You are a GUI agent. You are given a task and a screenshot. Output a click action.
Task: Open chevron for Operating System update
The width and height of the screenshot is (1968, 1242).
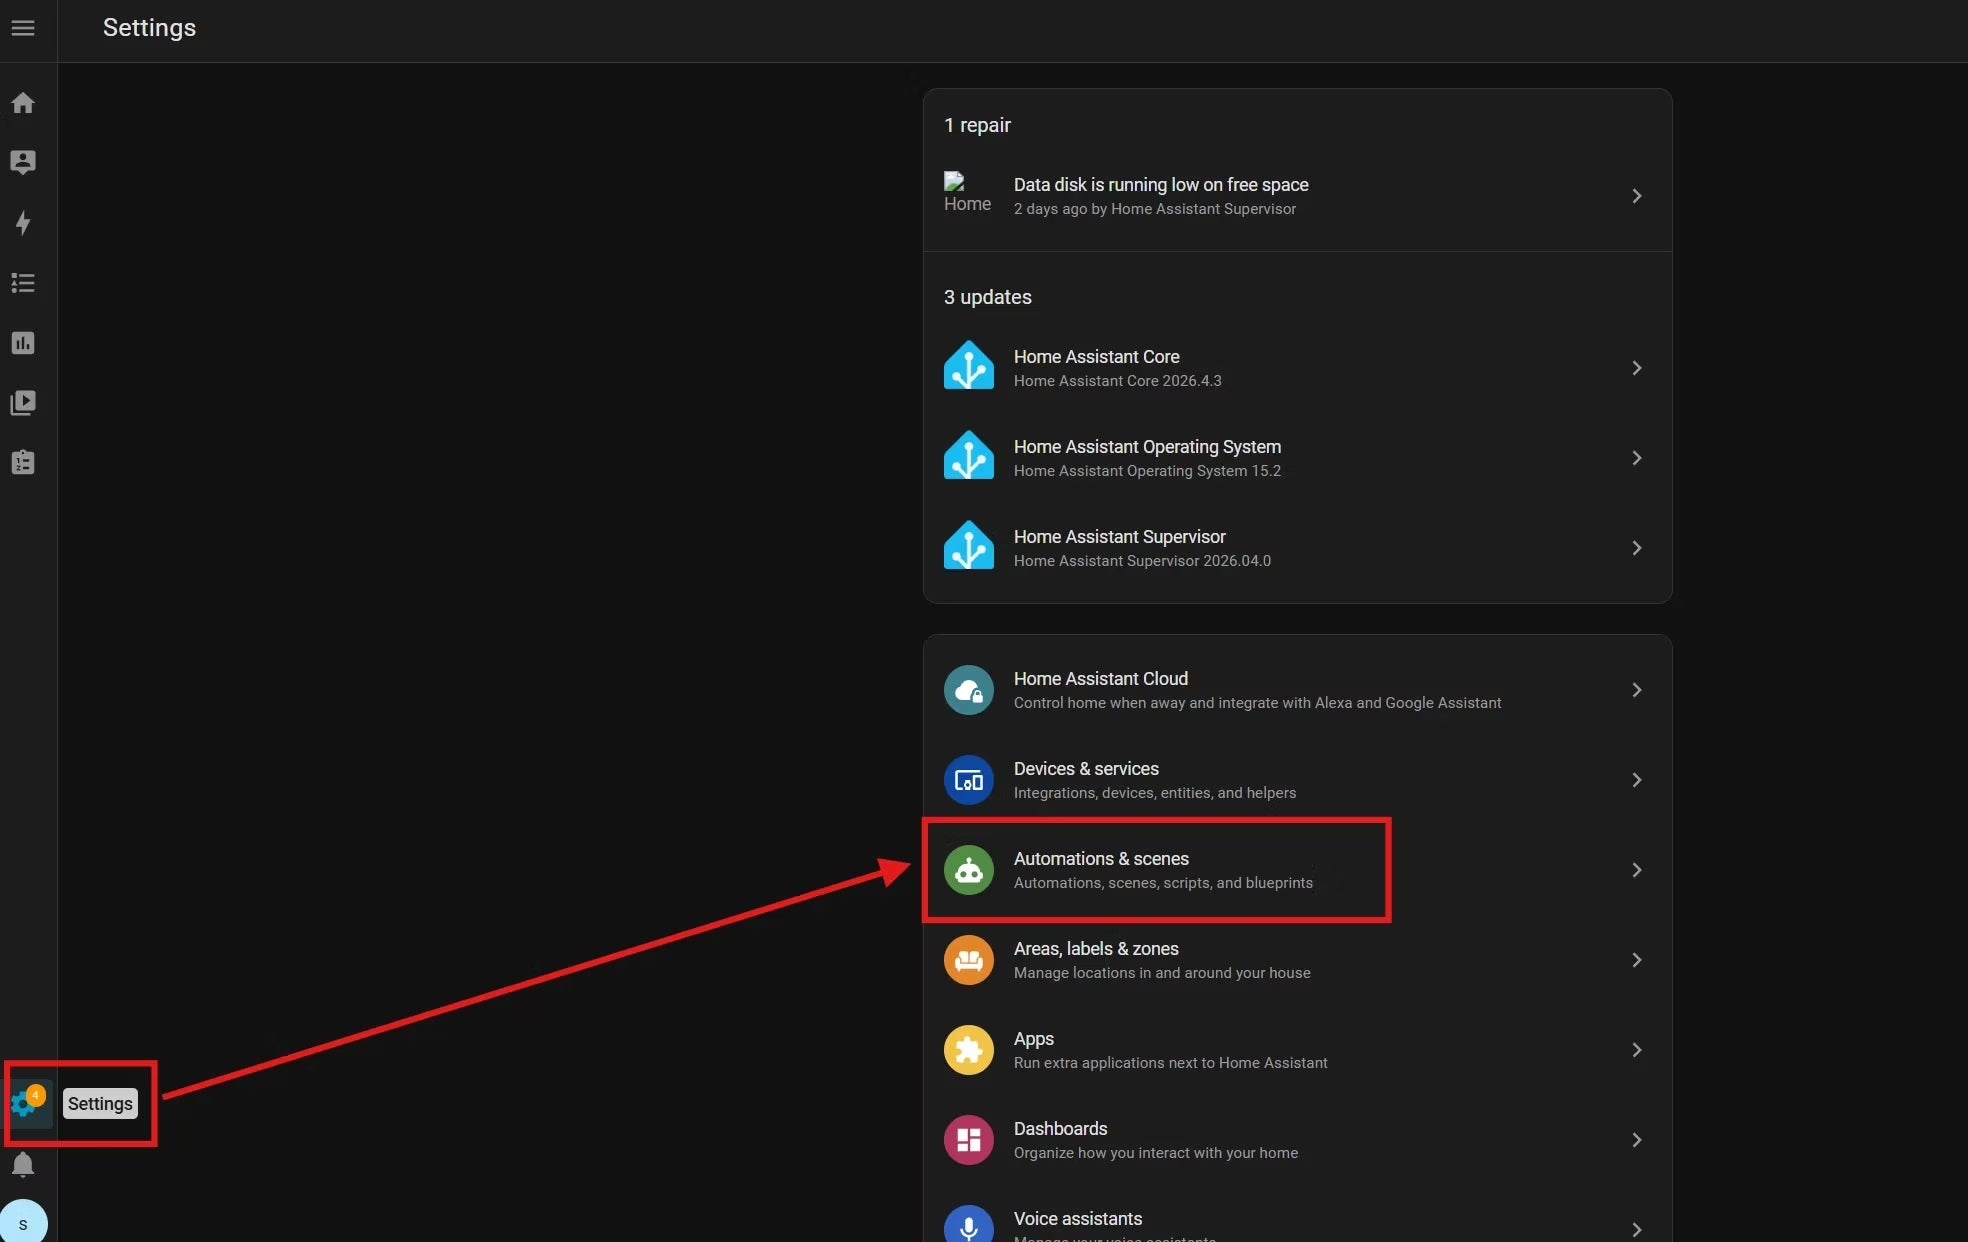pos(1636,458)
